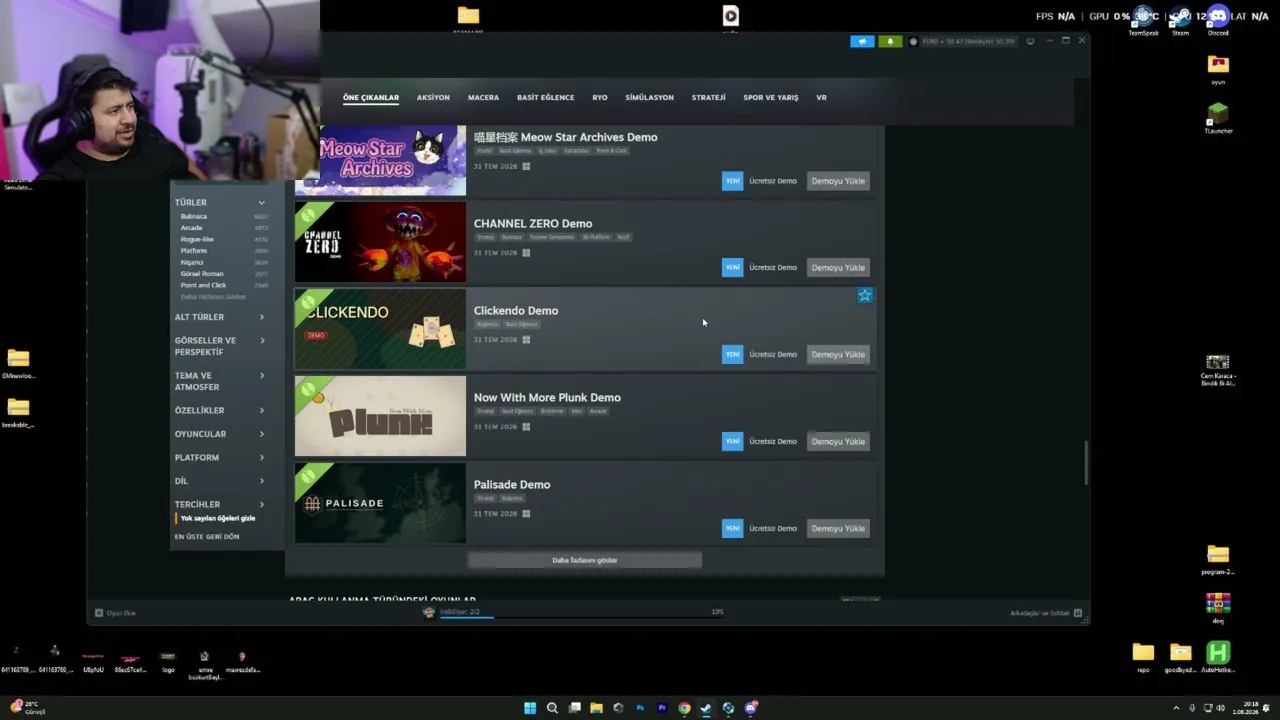Click Windows platform icon under CHANNEL ZERO Demo
The image size is (1280, 720).
pyautogui.click(x=526, y=253)
